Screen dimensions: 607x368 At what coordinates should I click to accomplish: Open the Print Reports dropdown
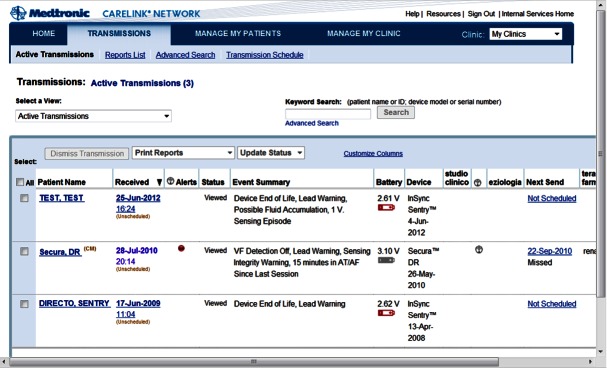click(183, 153)
